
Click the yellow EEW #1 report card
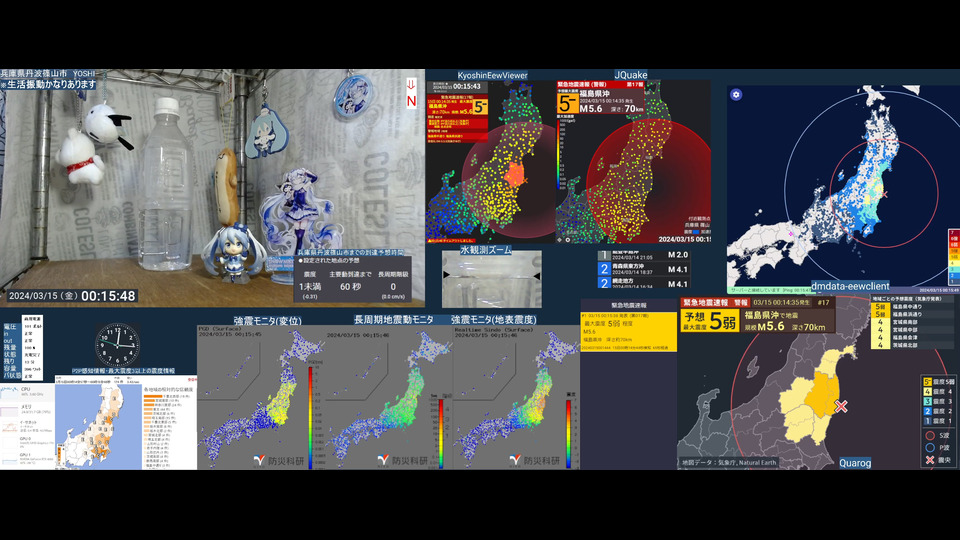[x=628, y=331]
